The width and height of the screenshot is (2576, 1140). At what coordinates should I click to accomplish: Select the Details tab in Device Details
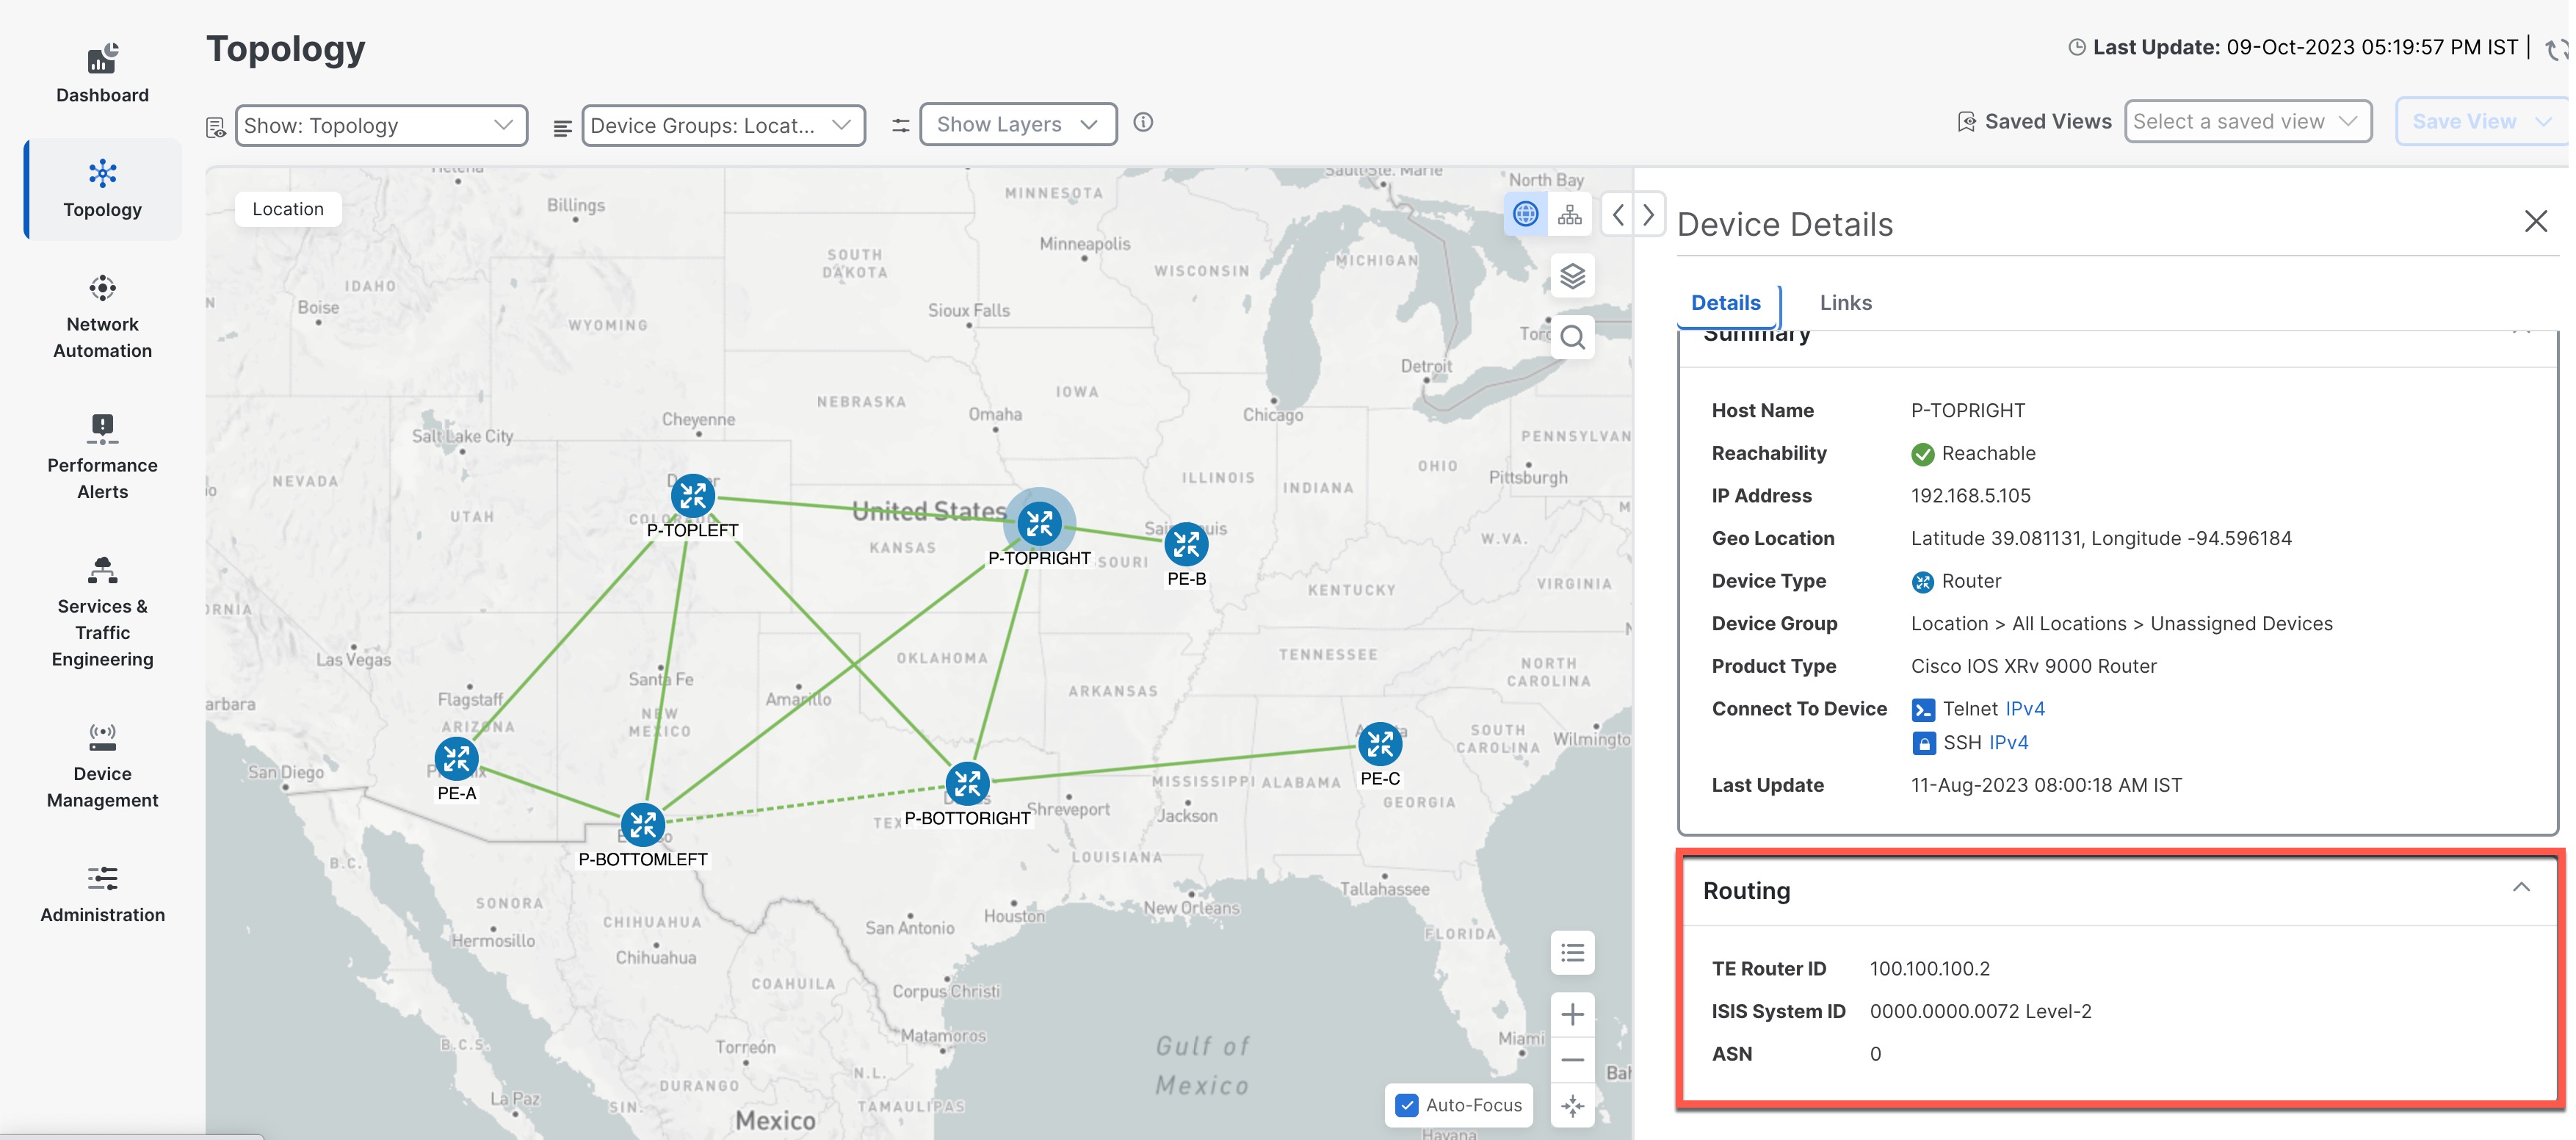coord(1726,302)
